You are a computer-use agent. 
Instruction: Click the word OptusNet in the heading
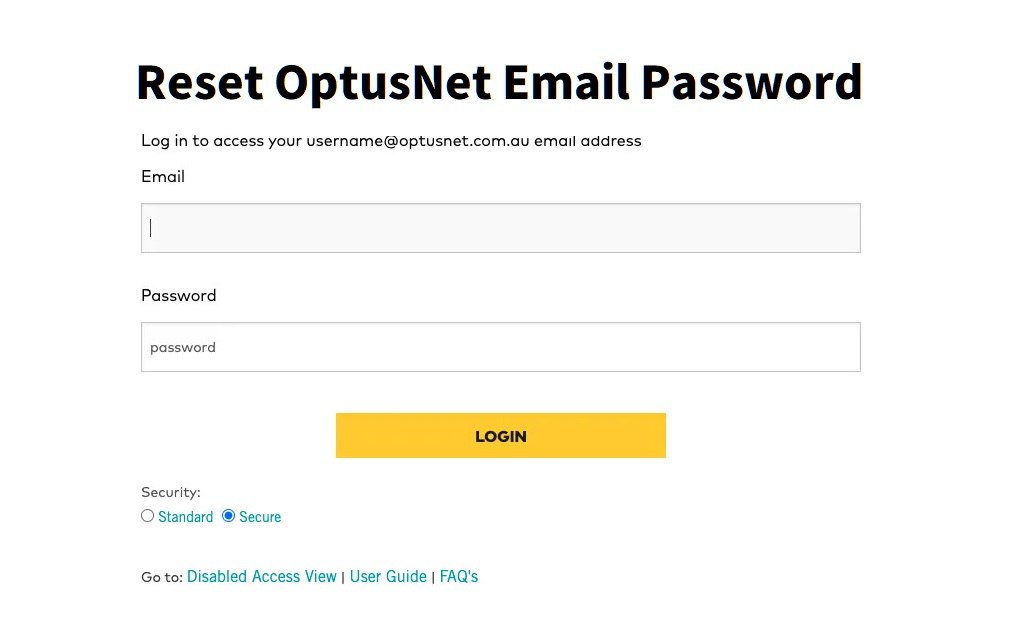coord(383,82)
